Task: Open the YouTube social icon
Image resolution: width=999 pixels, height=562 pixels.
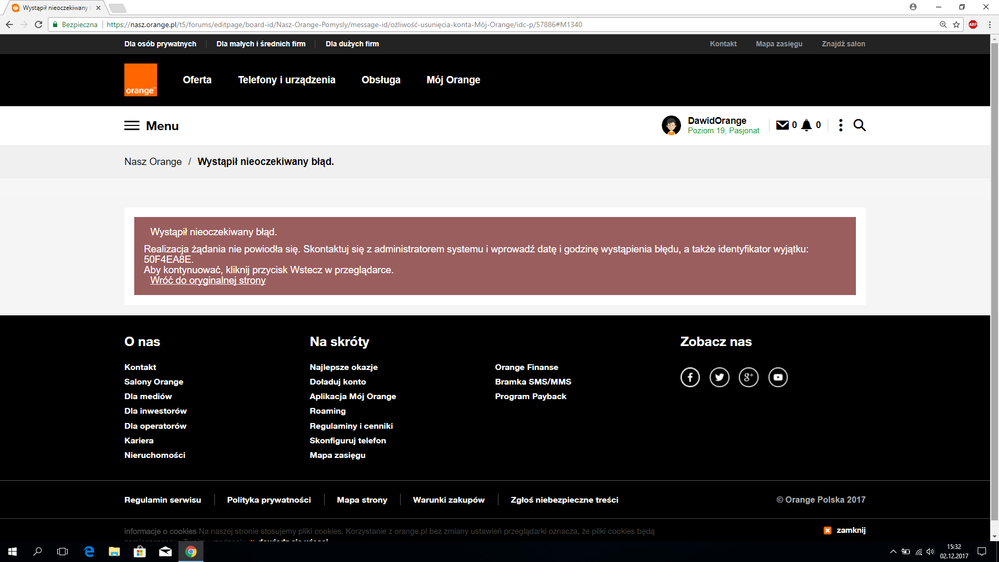Action: (x=778, y=377)
